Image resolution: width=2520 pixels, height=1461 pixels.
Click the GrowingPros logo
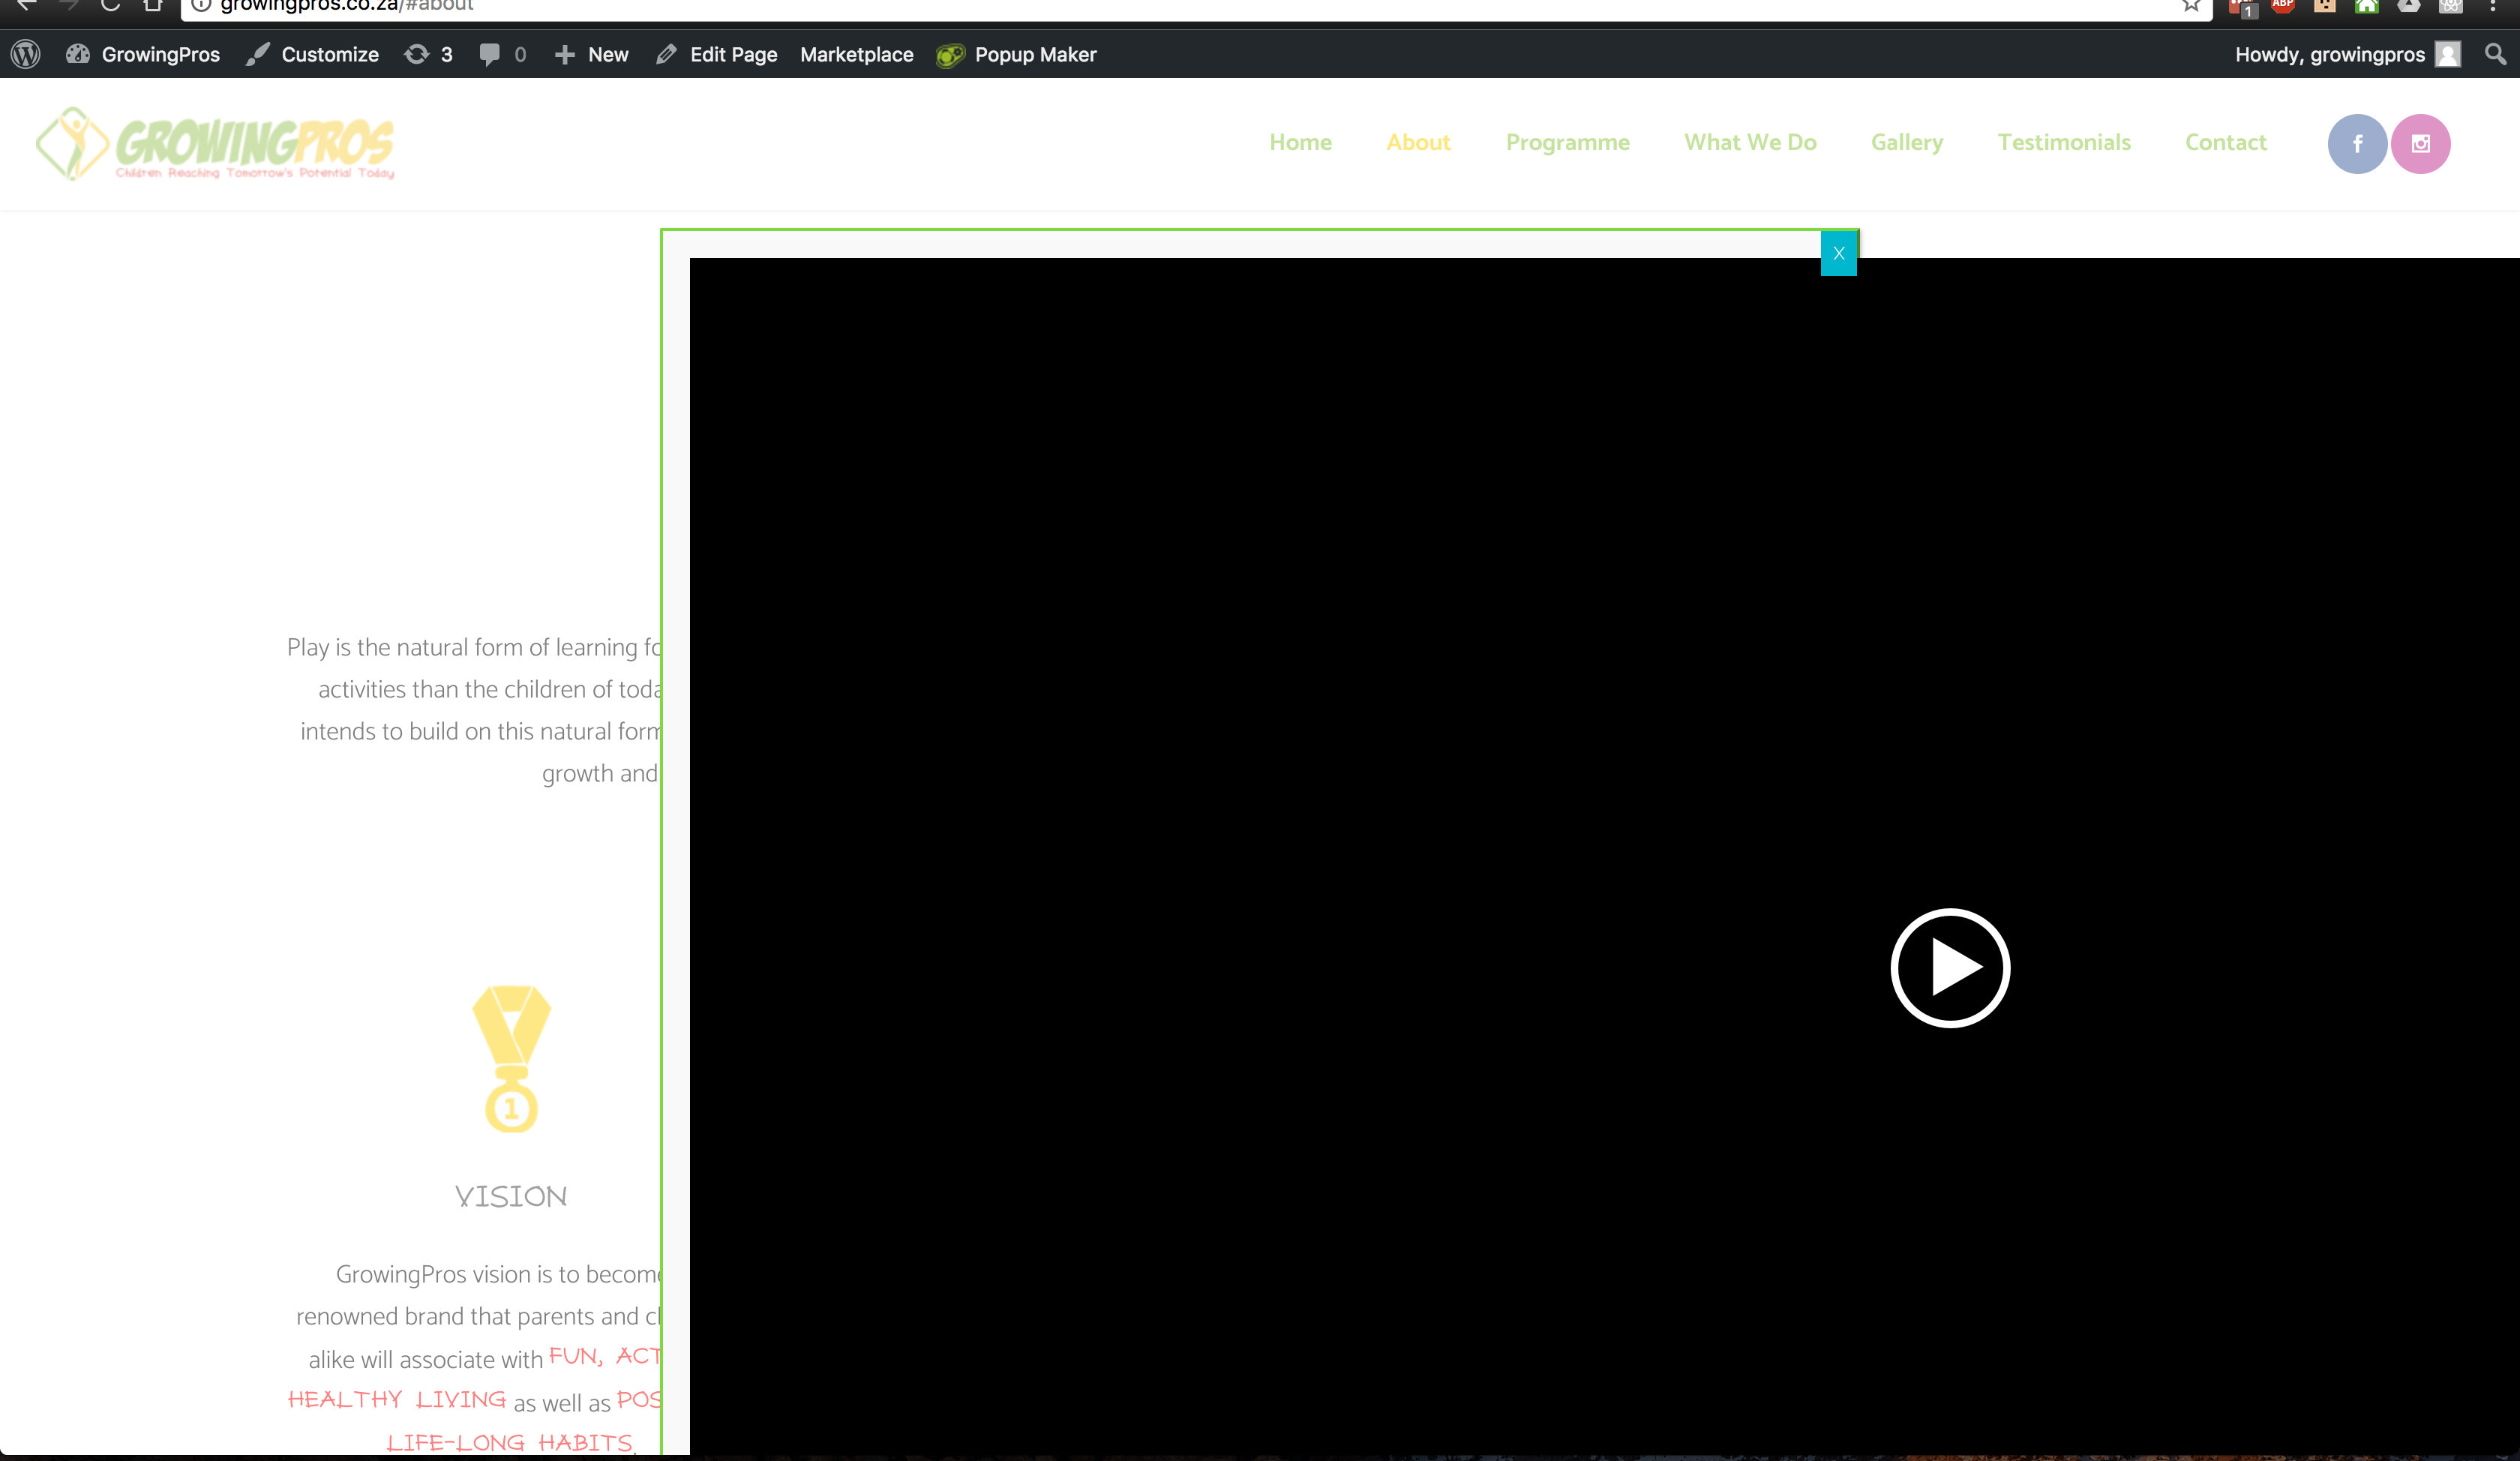(x=215, y=144)
